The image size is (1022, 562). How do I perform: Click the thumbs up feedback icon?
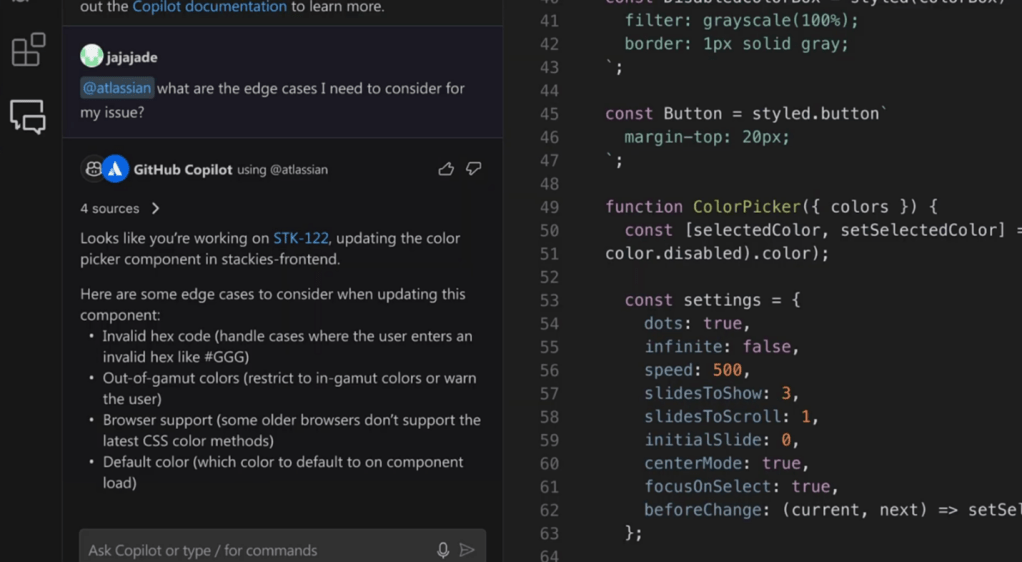pos(446,170)
